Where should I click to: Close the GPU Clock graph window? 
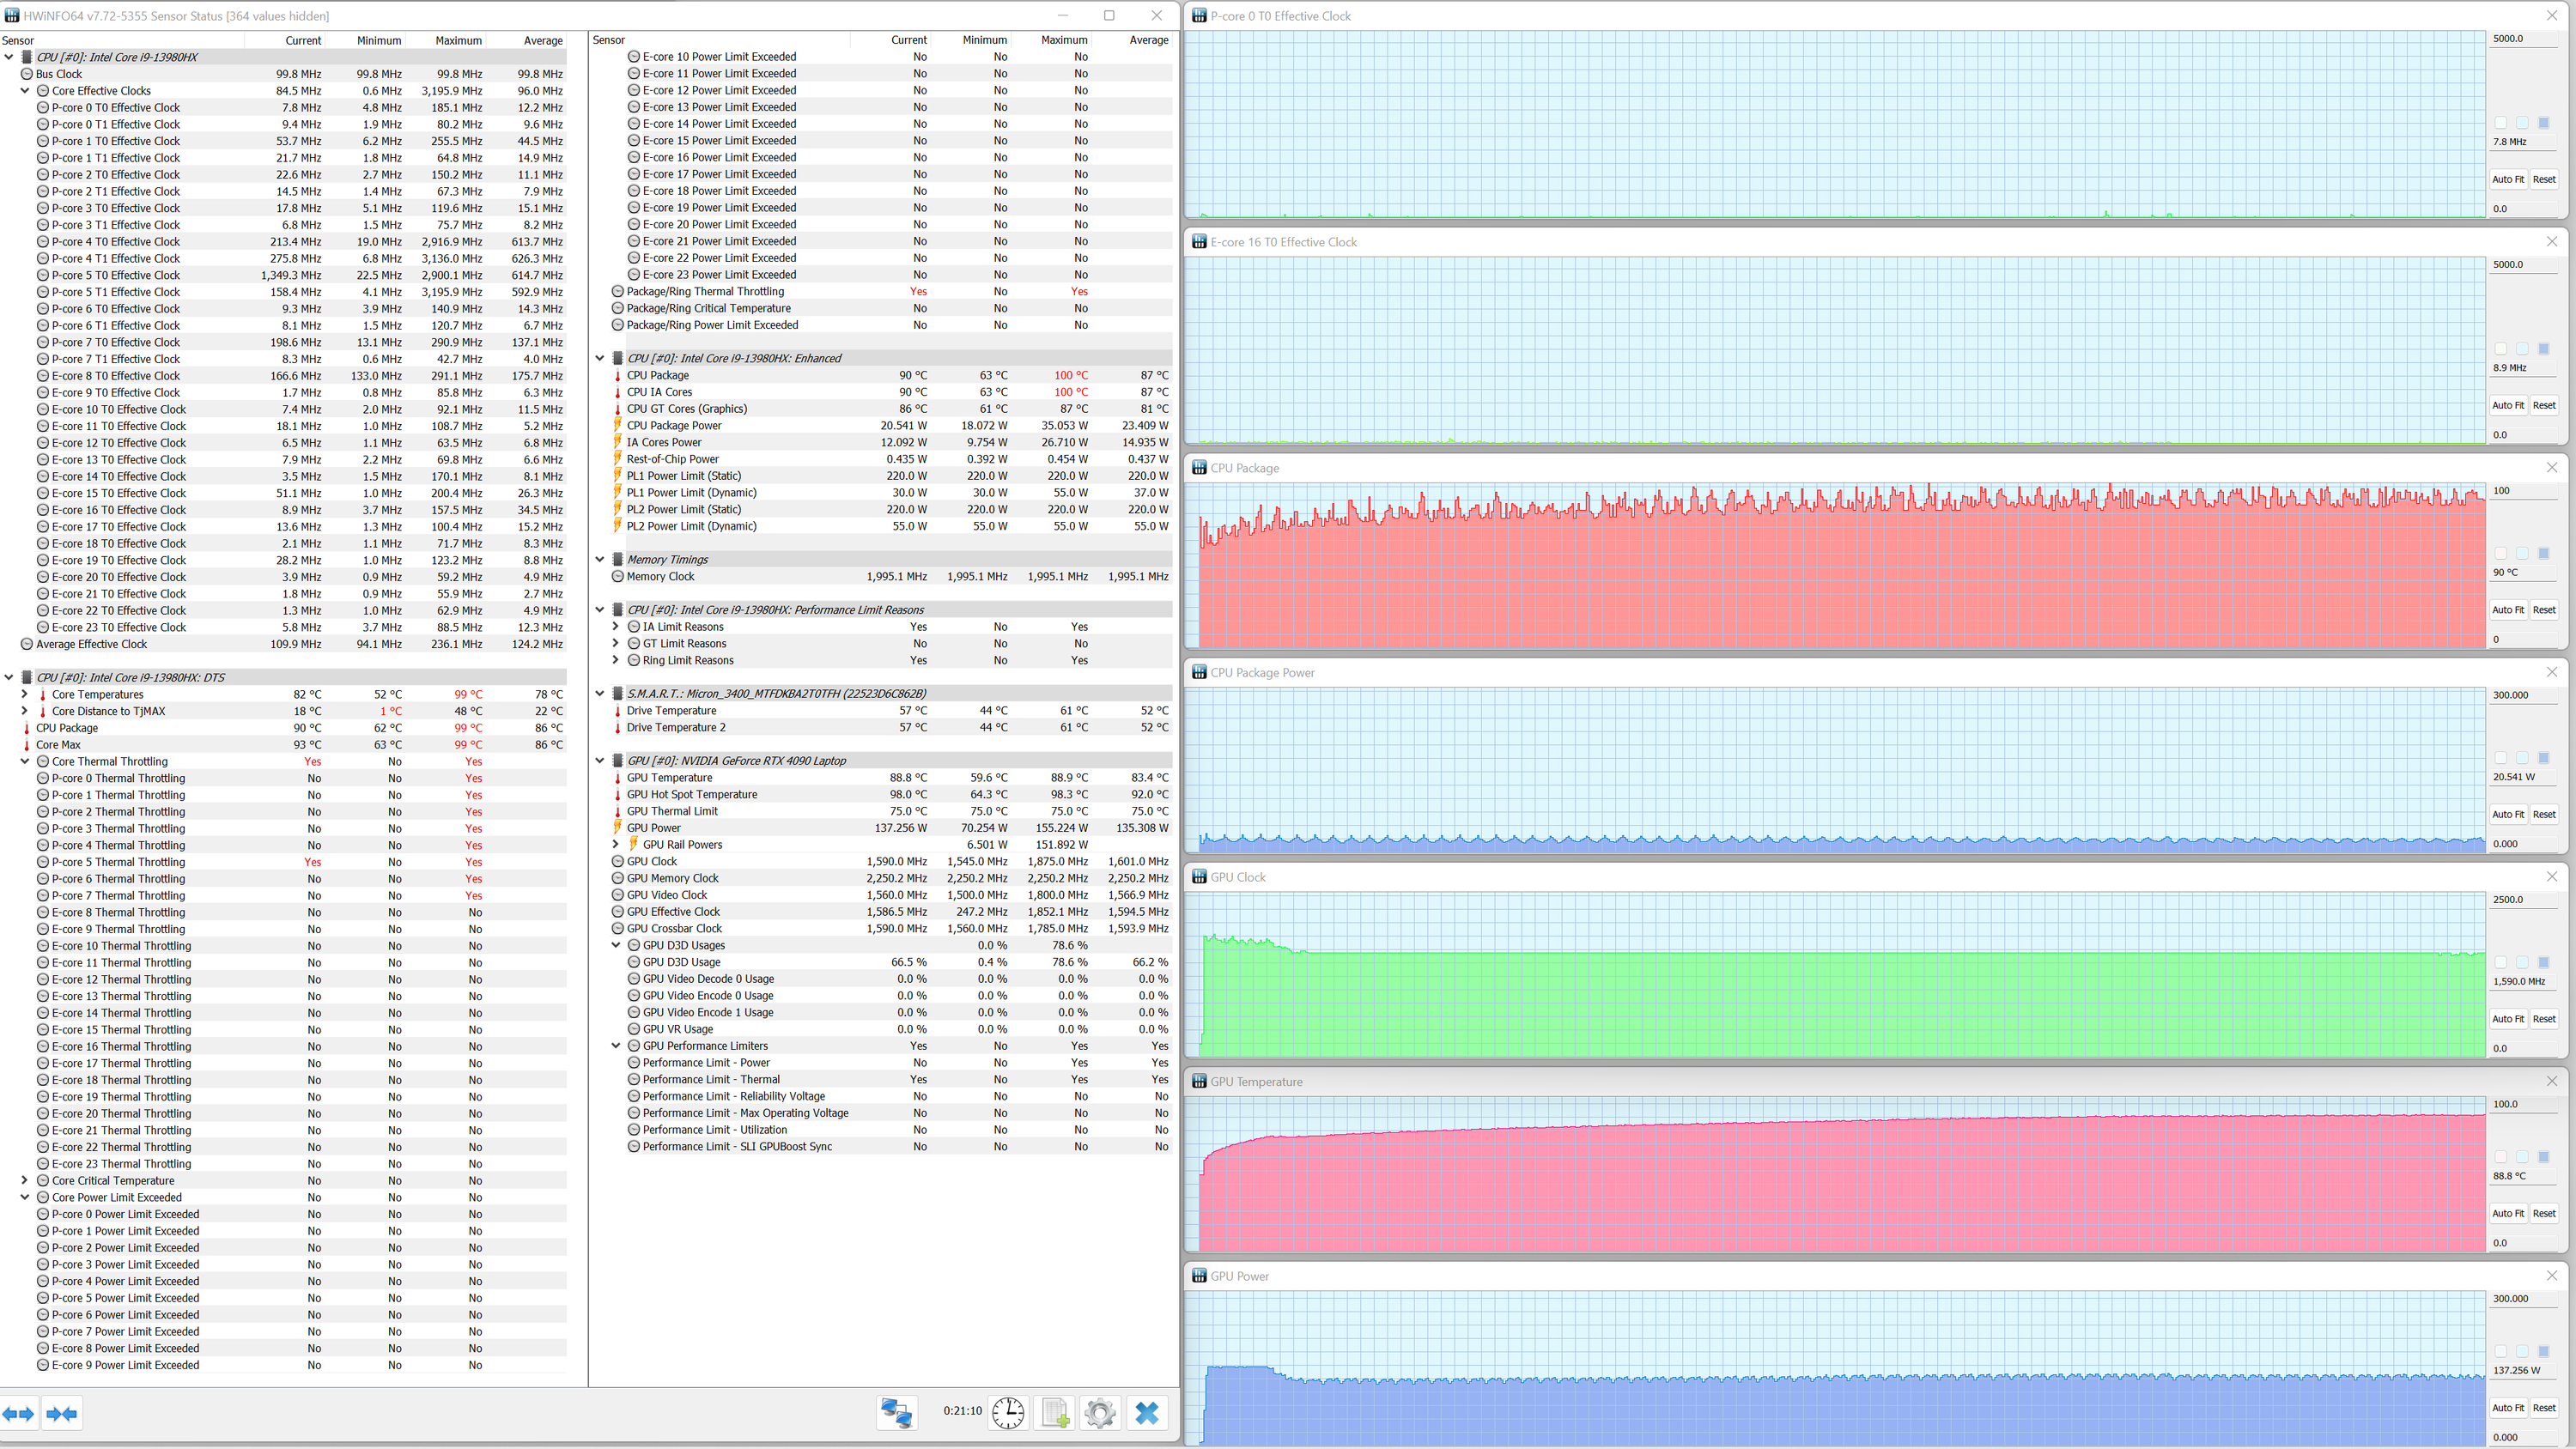point(2551,877)
